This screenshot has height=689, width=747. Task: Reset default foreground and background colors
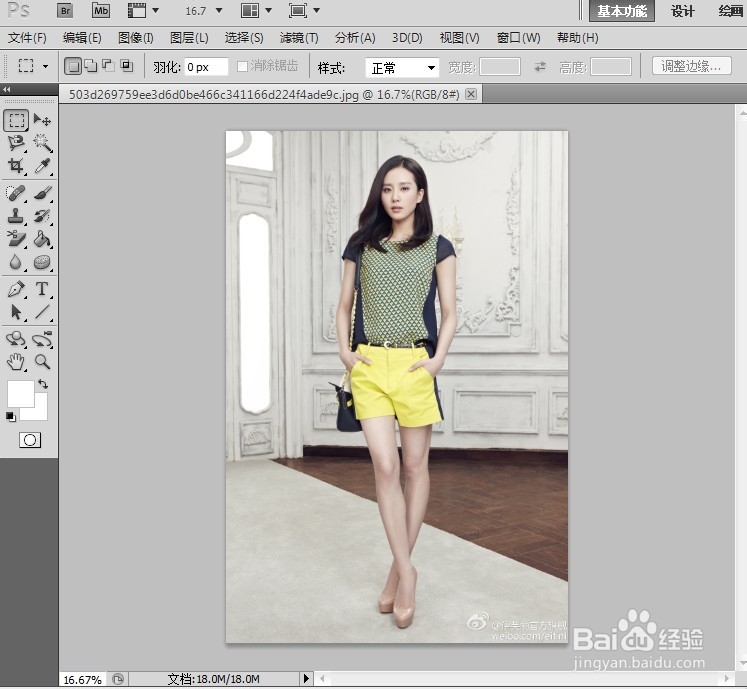click(10, 416)
